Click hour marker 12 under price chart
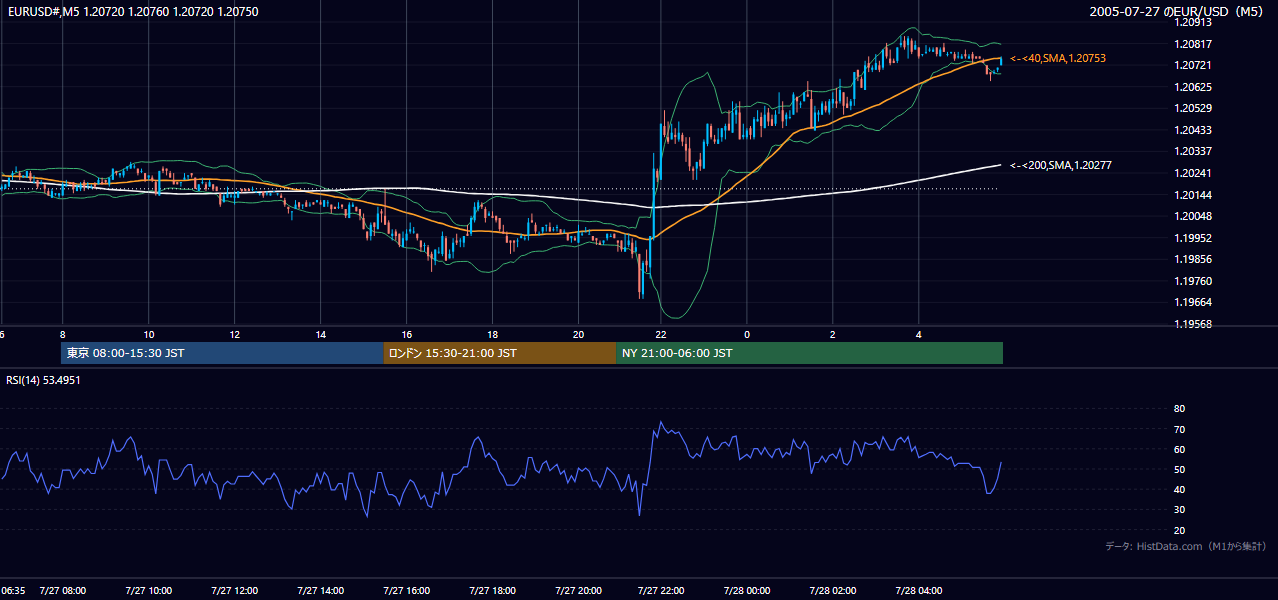1278x600 pixels. tap(235, 334)
